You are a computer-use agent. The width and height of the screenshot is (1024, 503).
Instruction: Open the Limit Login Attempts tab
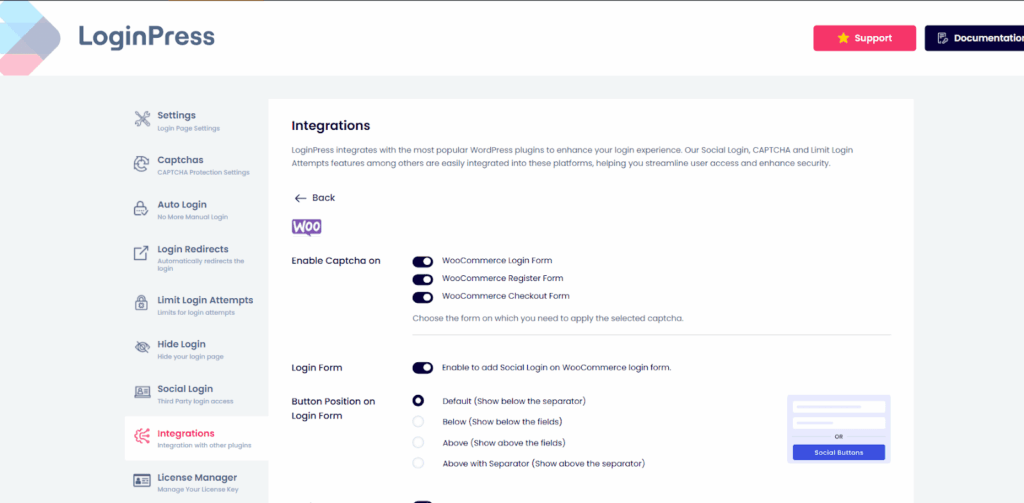(196, 305)
